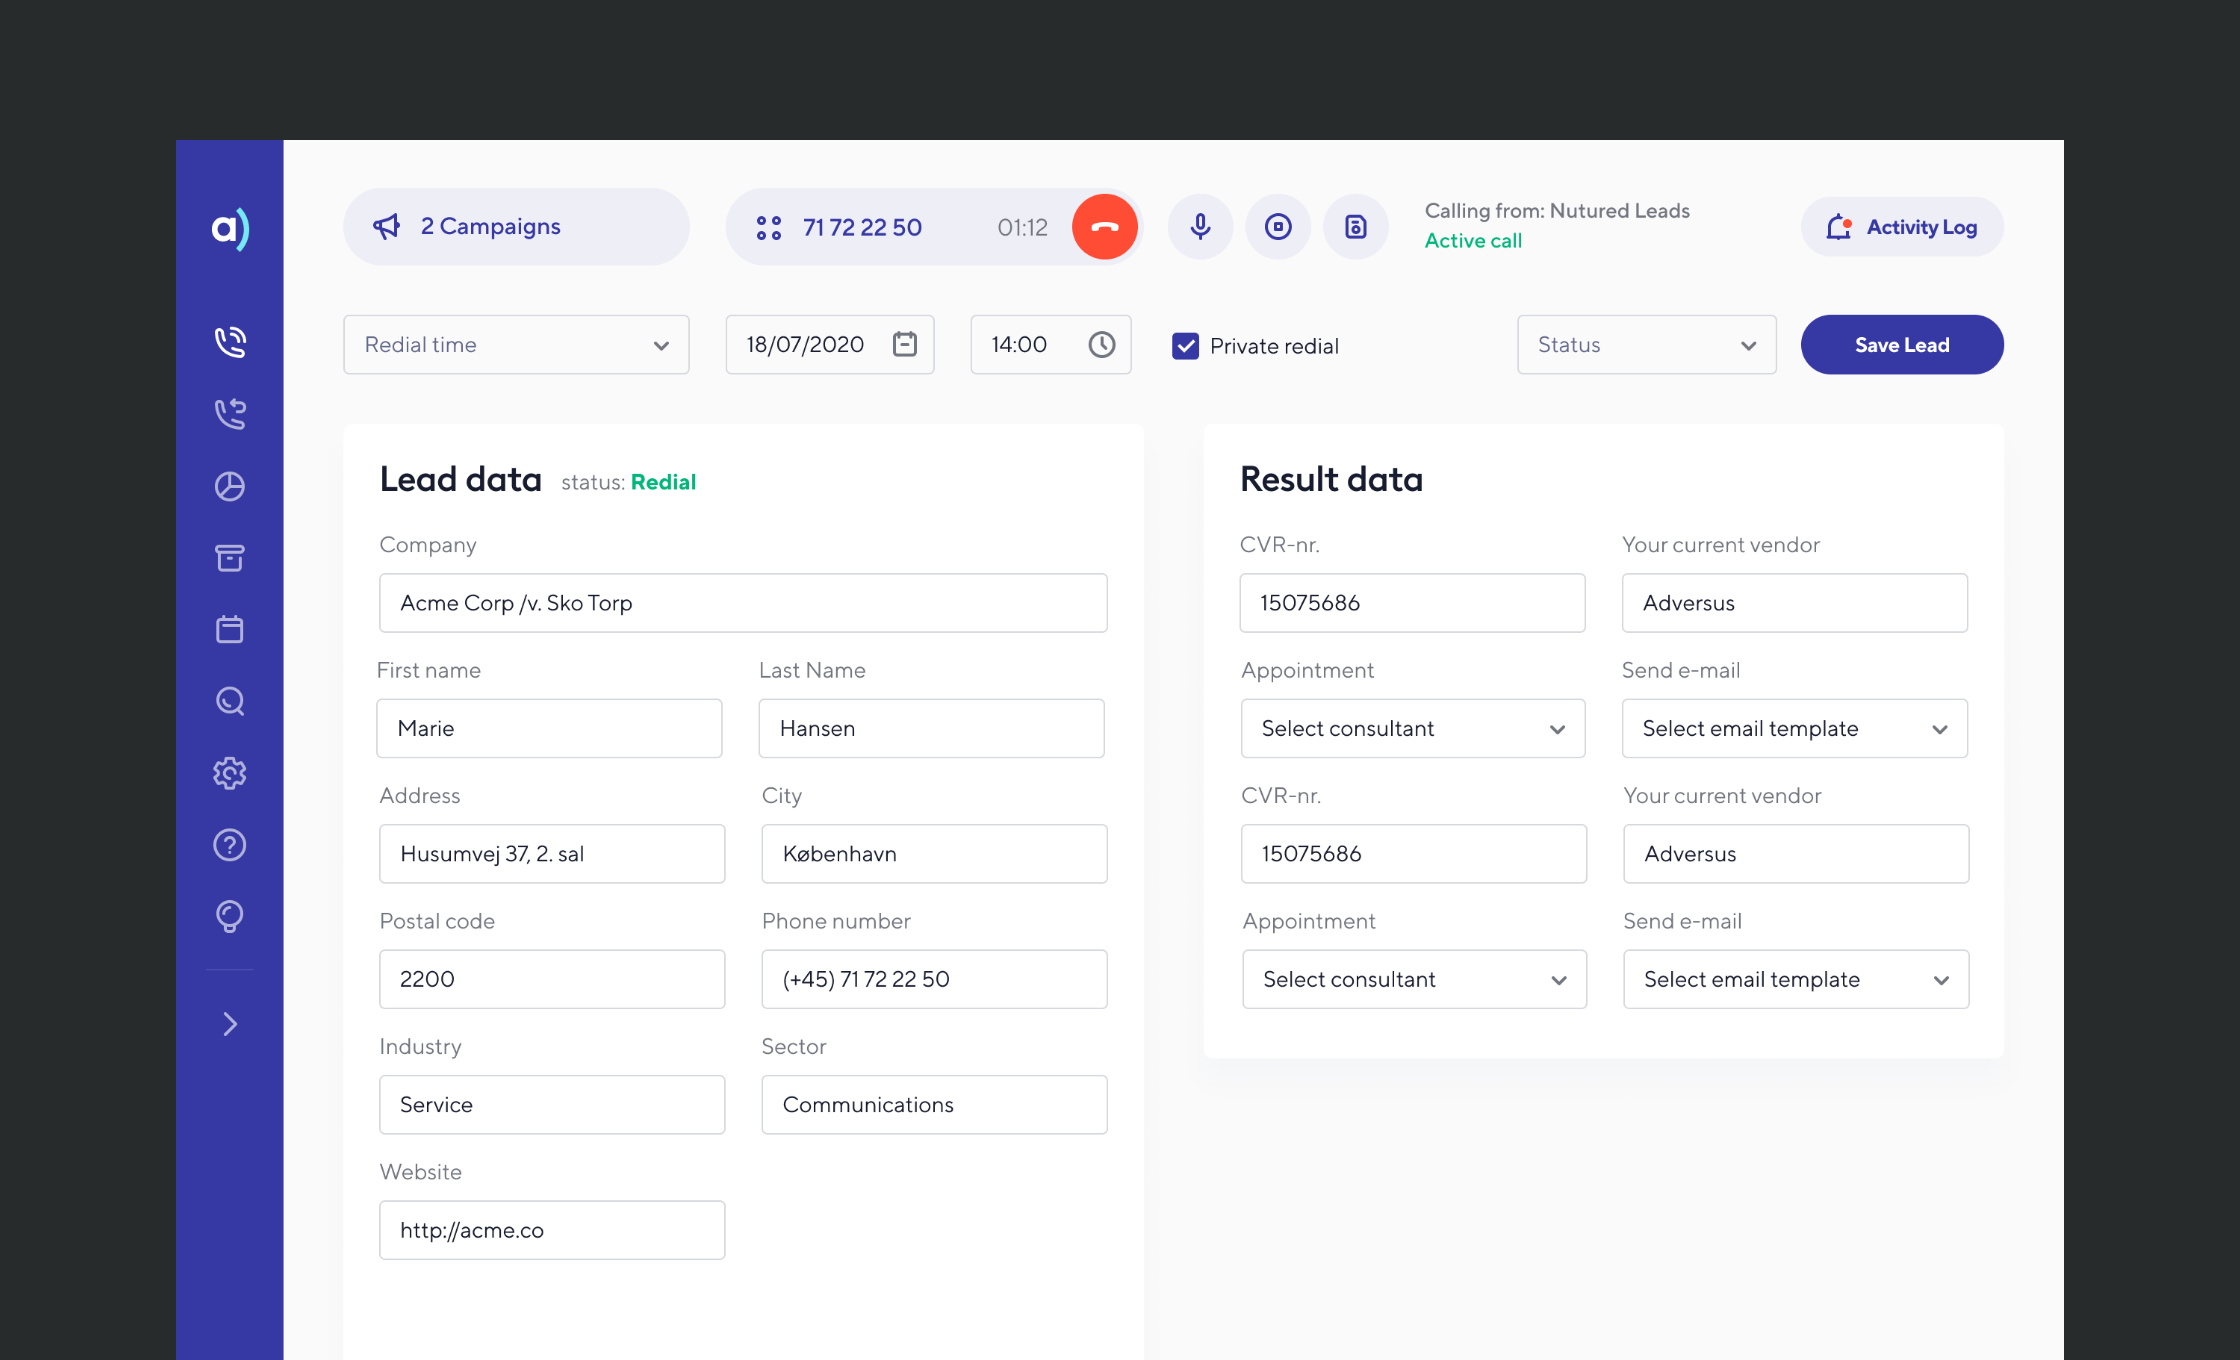Click the first CVR-nr. field
This screenshot has width=2240, height=1360.
(x=1412, y=603)
